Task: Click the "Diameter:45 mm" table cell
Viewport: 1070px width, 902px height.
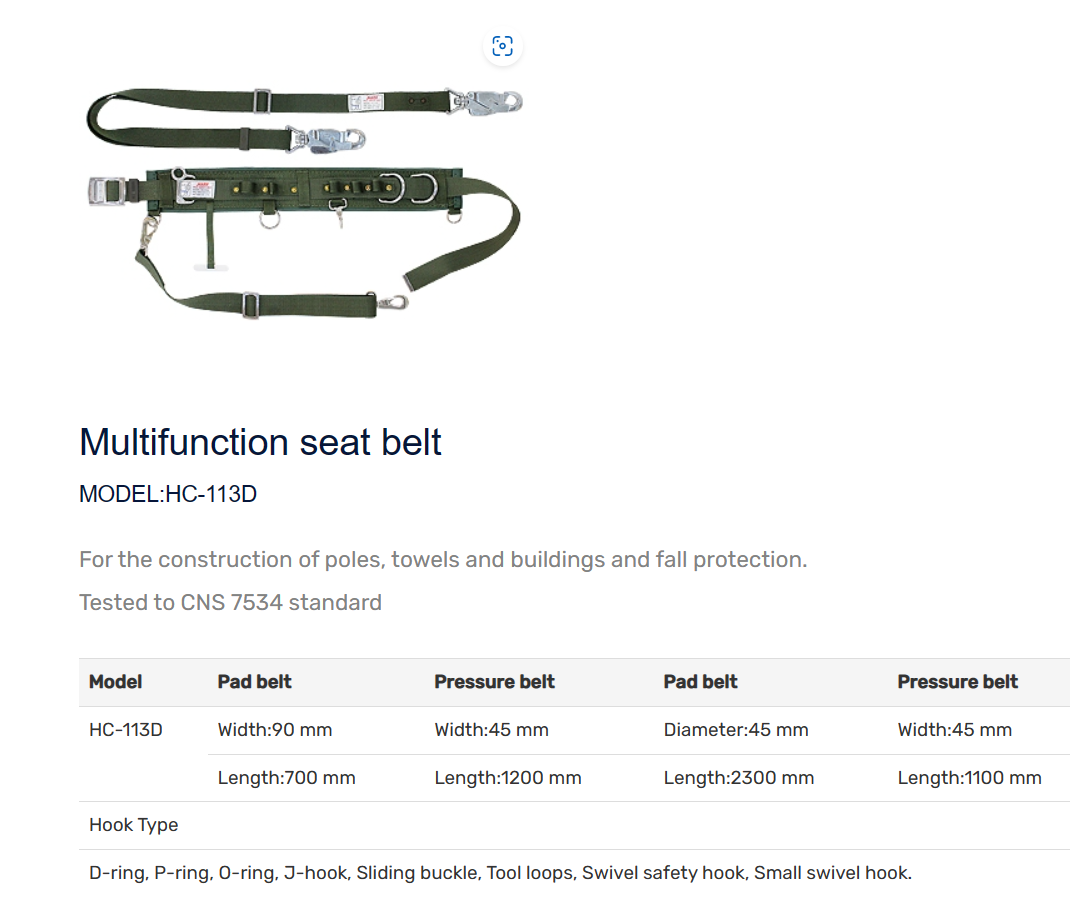Action: point(736,730)
